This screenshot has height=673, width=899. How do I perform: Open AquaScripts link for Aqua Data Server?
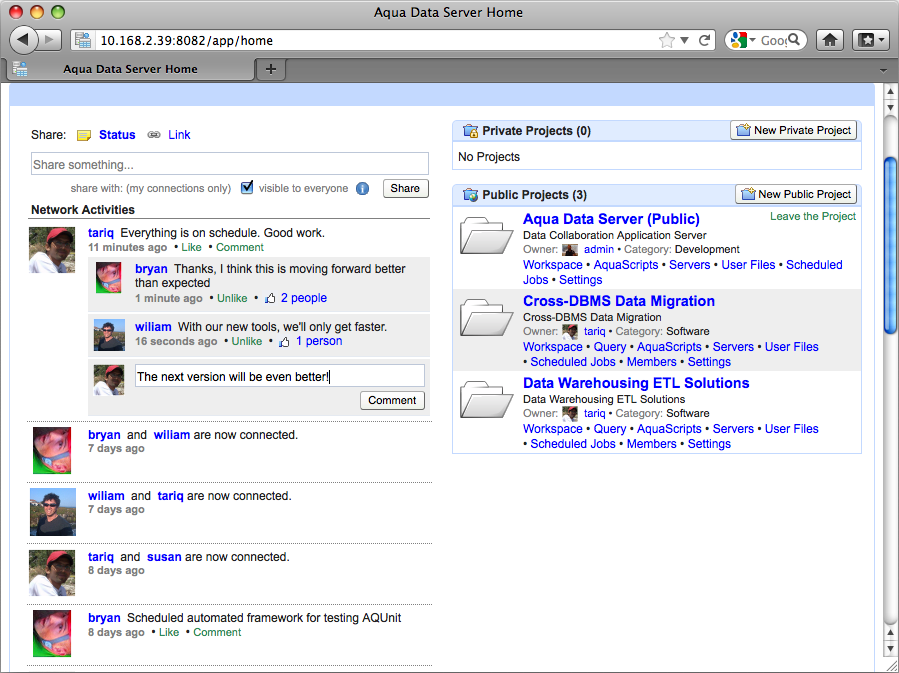pos(626,265)
